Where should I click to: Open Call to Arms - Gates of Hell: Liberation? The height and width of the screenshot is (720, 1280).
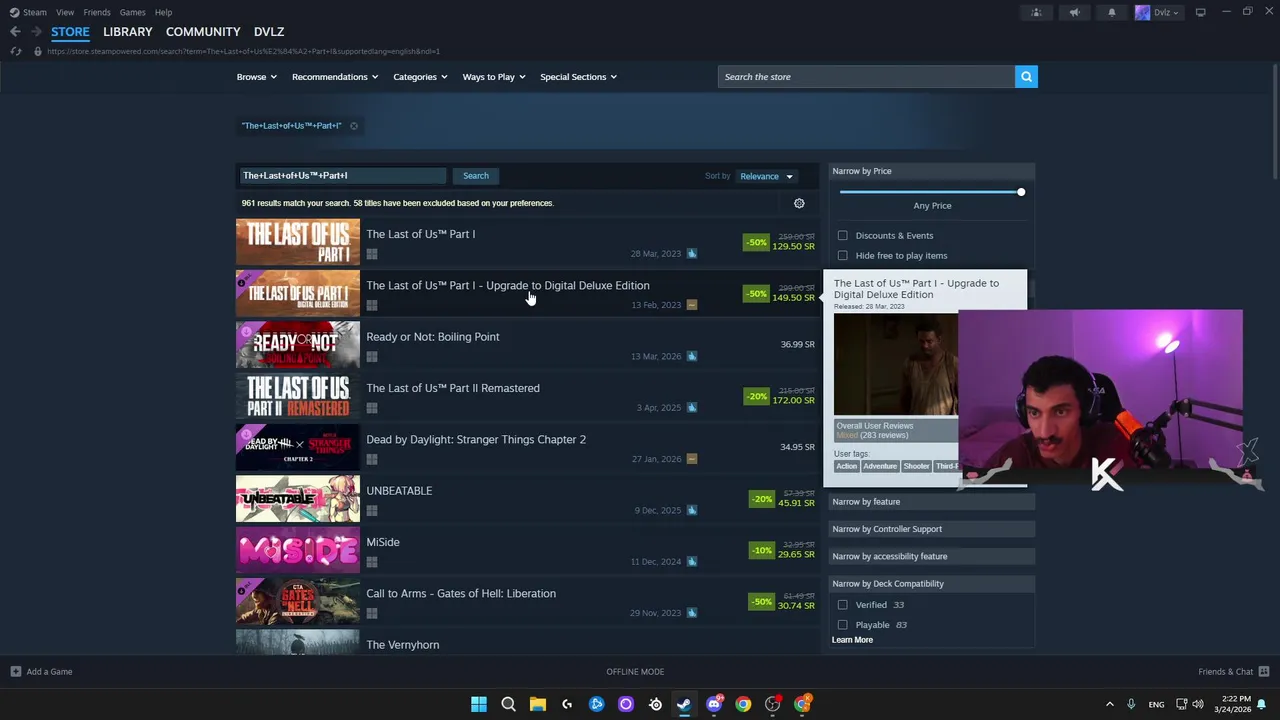(527, 602)
